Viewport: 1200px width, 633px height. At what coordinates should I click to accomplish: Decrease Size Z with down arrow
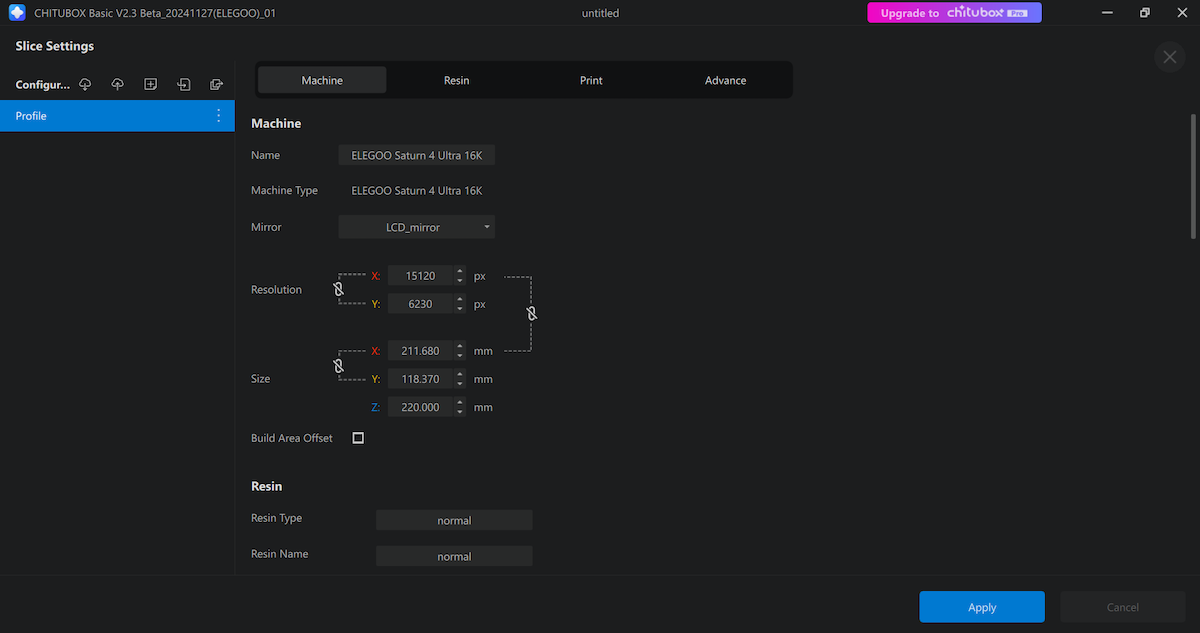coord(460,412)
